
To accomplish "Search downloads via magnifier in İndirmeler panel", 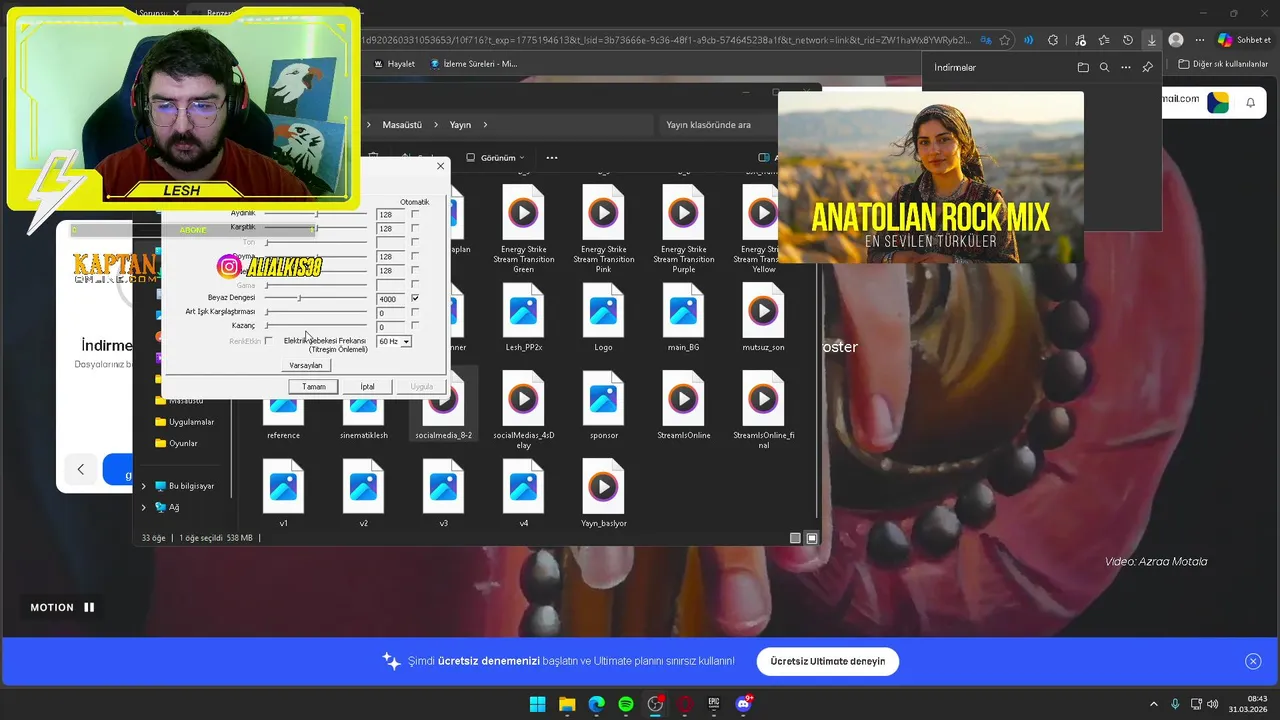I will [1104, 67].
